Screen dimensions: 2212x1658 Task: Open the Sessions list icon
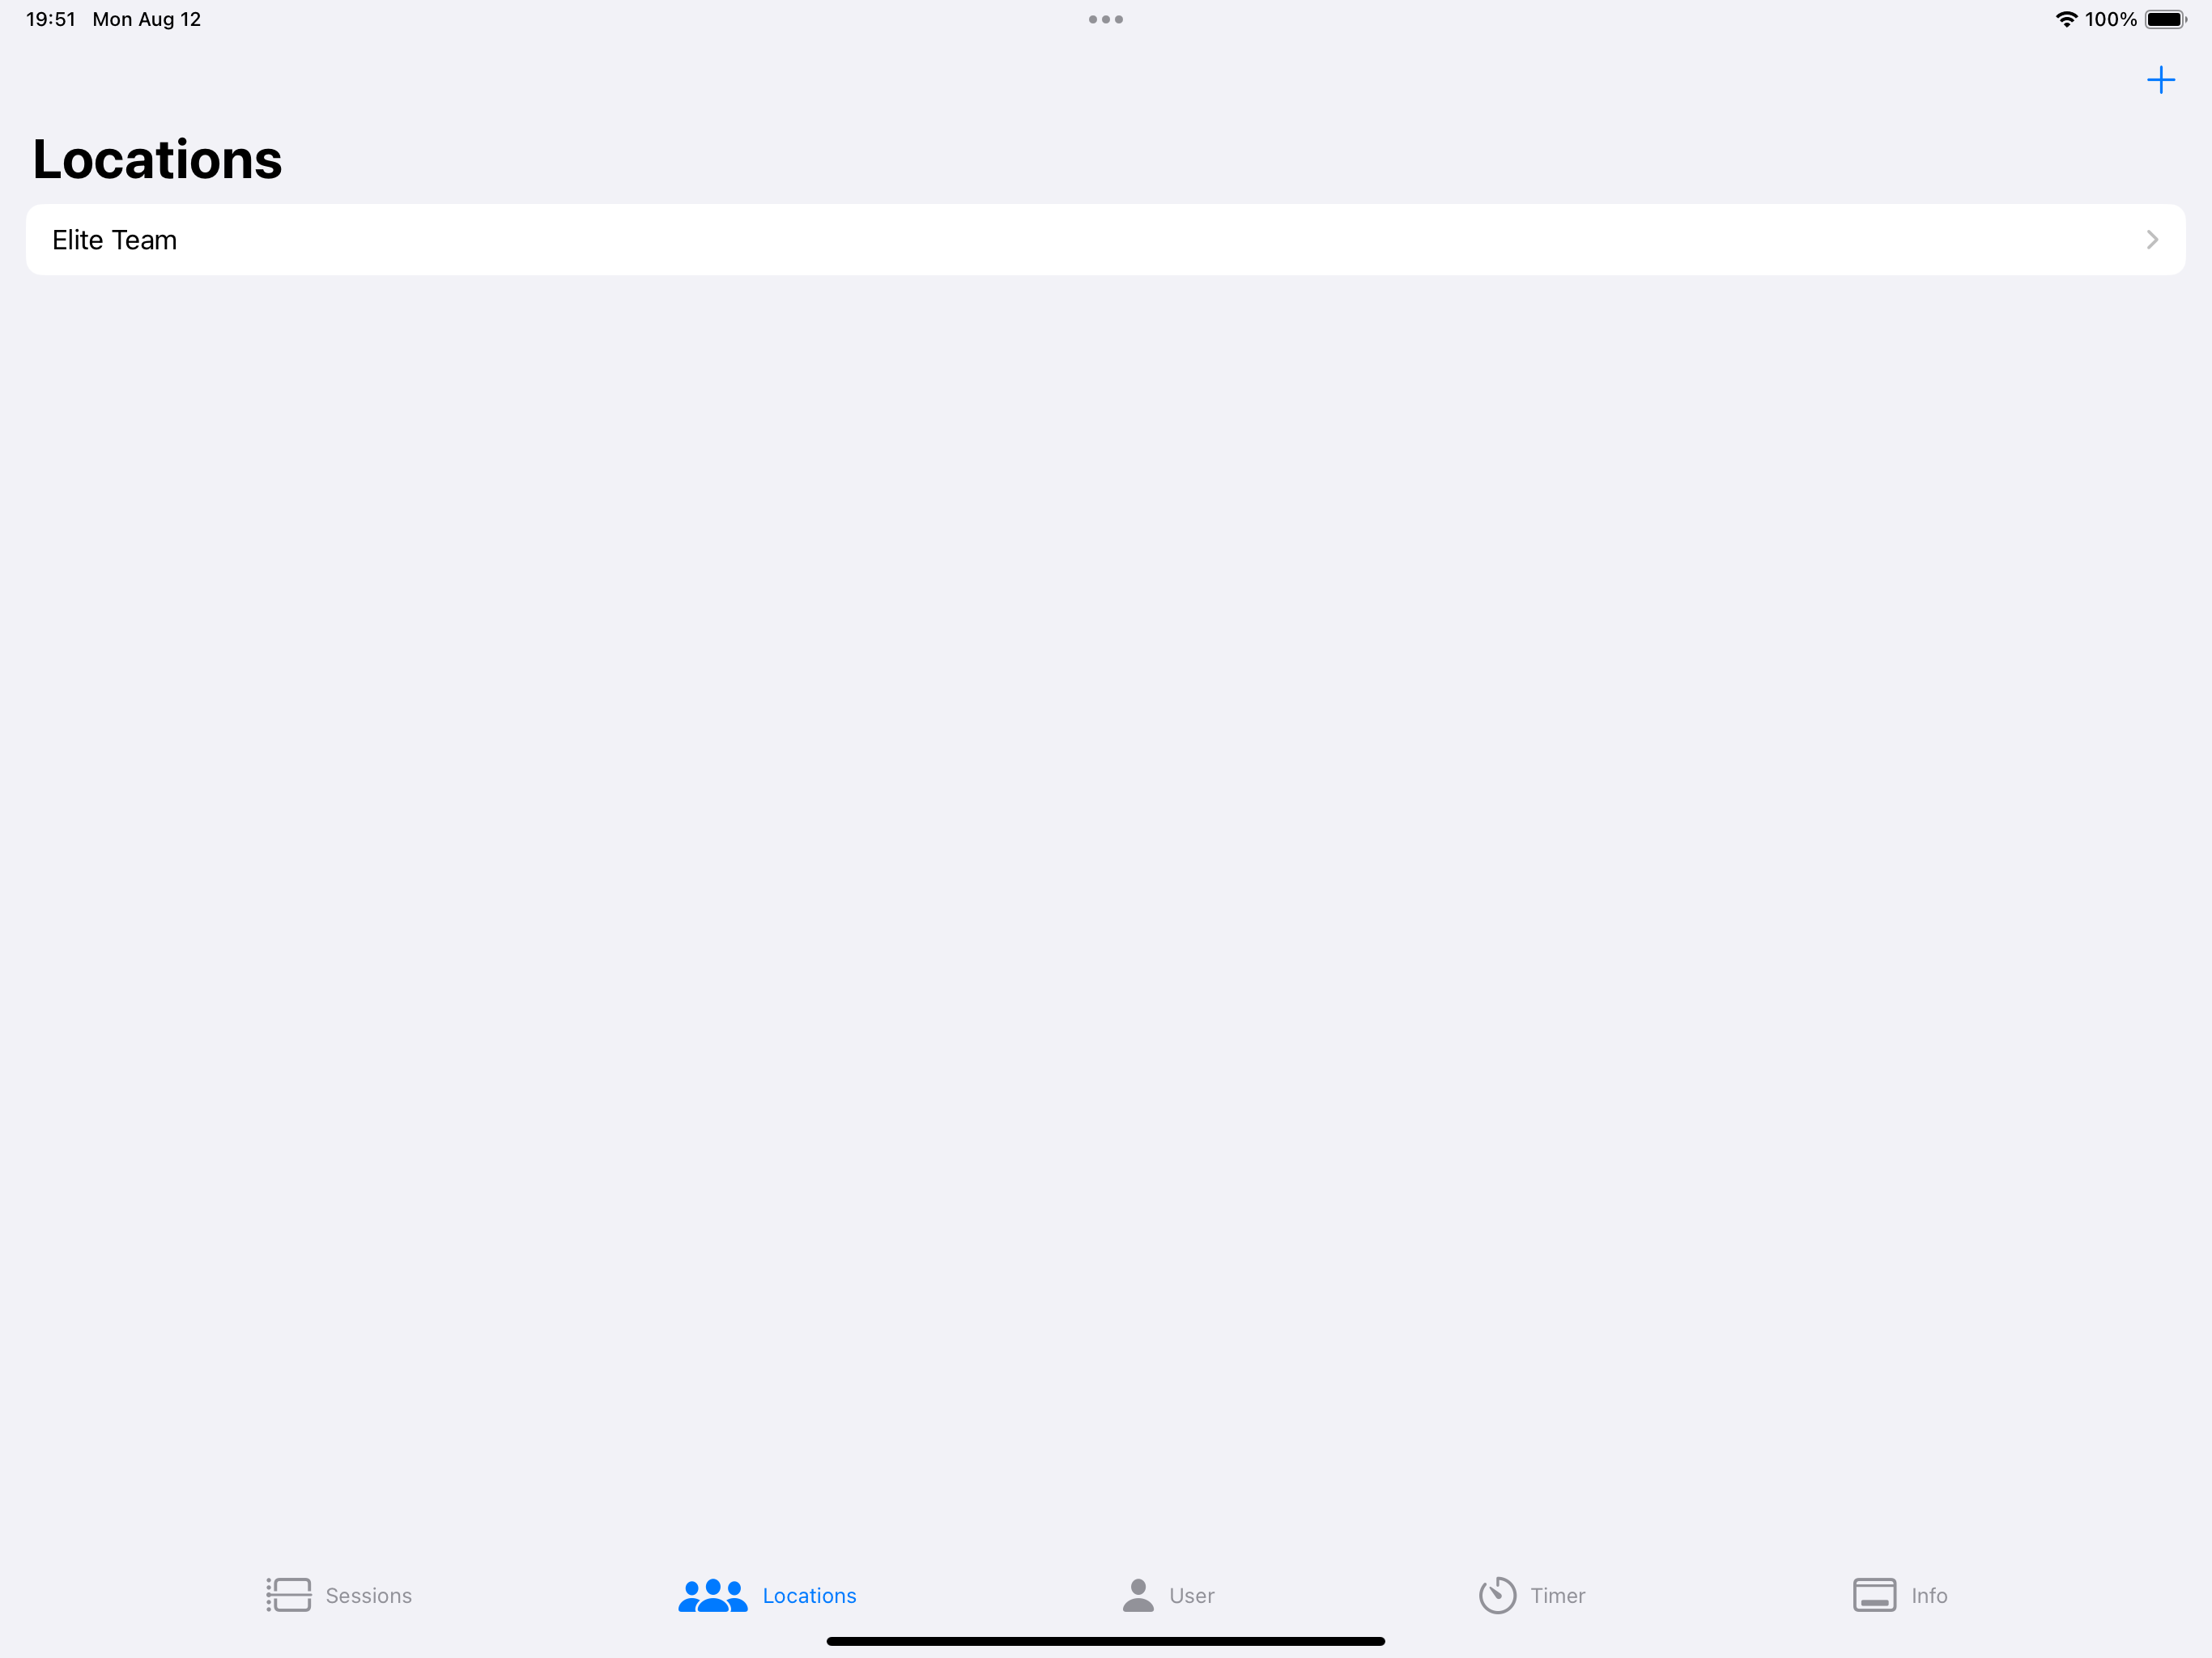pyautogui.click(x=288, y=1595)
